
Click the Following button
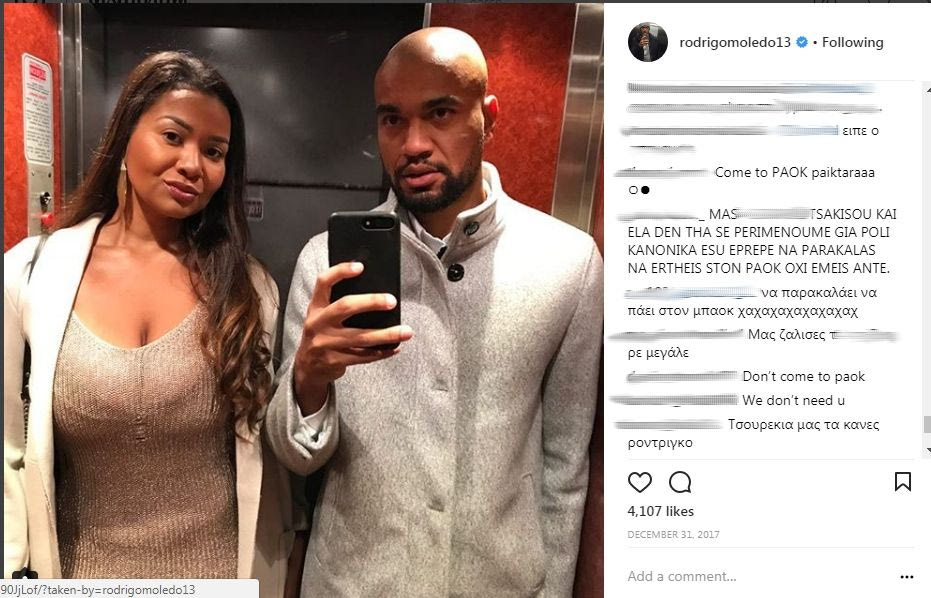(853, 42)
